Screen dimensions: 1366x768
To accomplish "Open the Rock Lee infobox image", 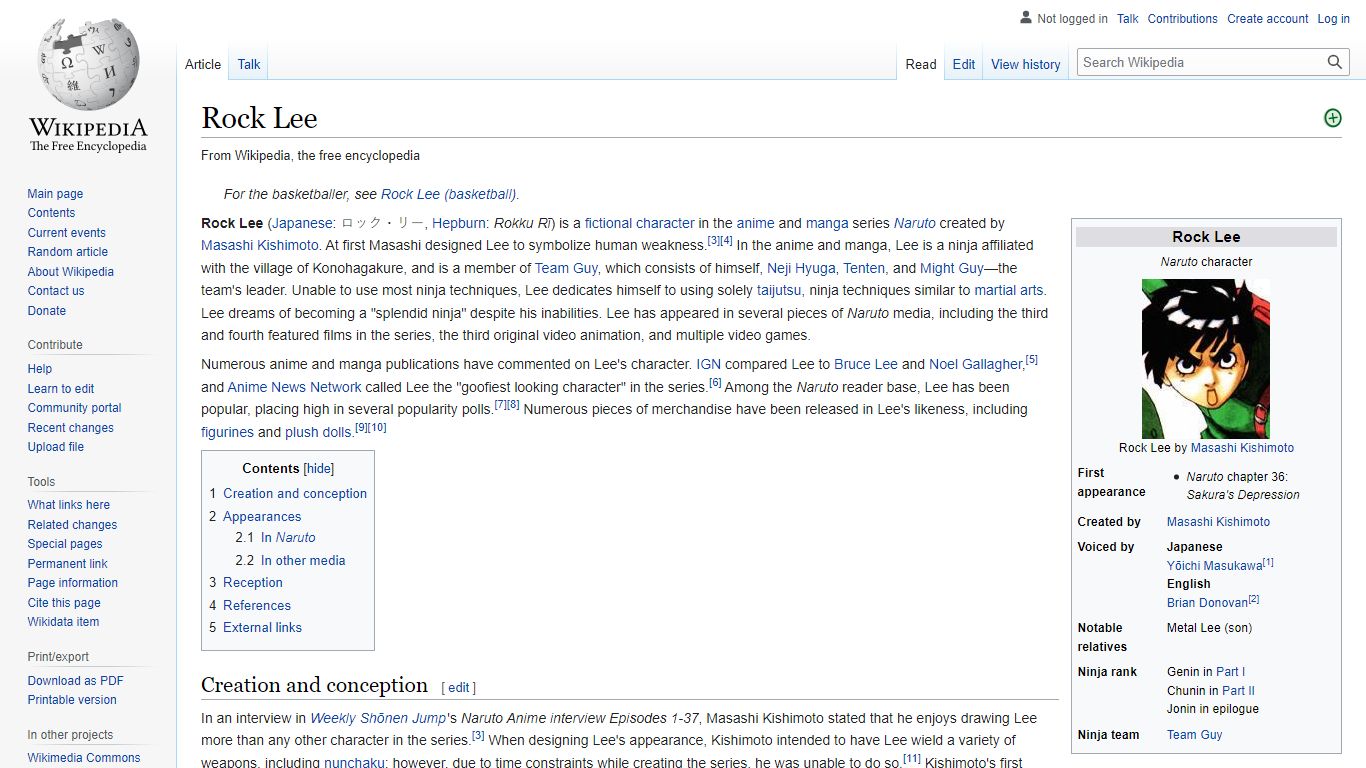I will 1206,358.
